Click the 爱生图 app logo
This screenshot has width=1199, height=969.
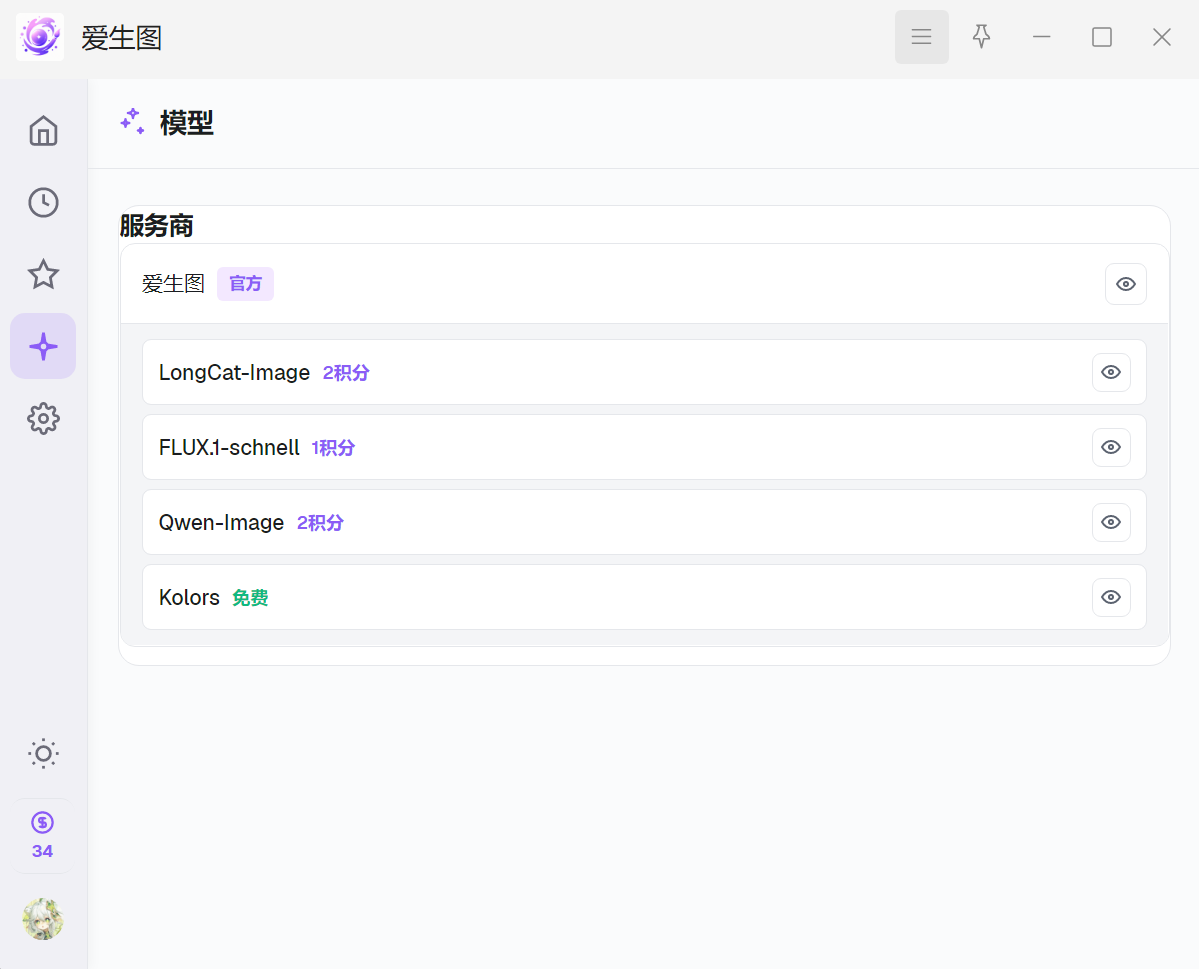40,37
